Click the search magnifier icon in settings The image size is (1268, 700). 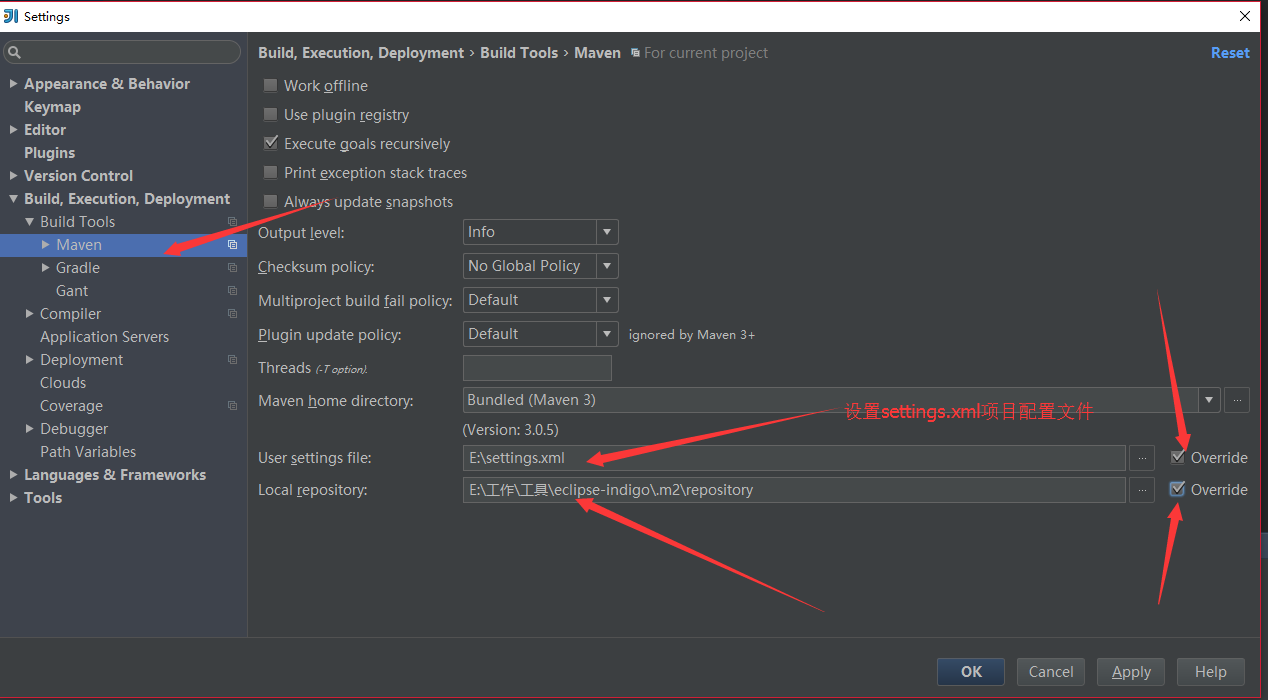14,52
